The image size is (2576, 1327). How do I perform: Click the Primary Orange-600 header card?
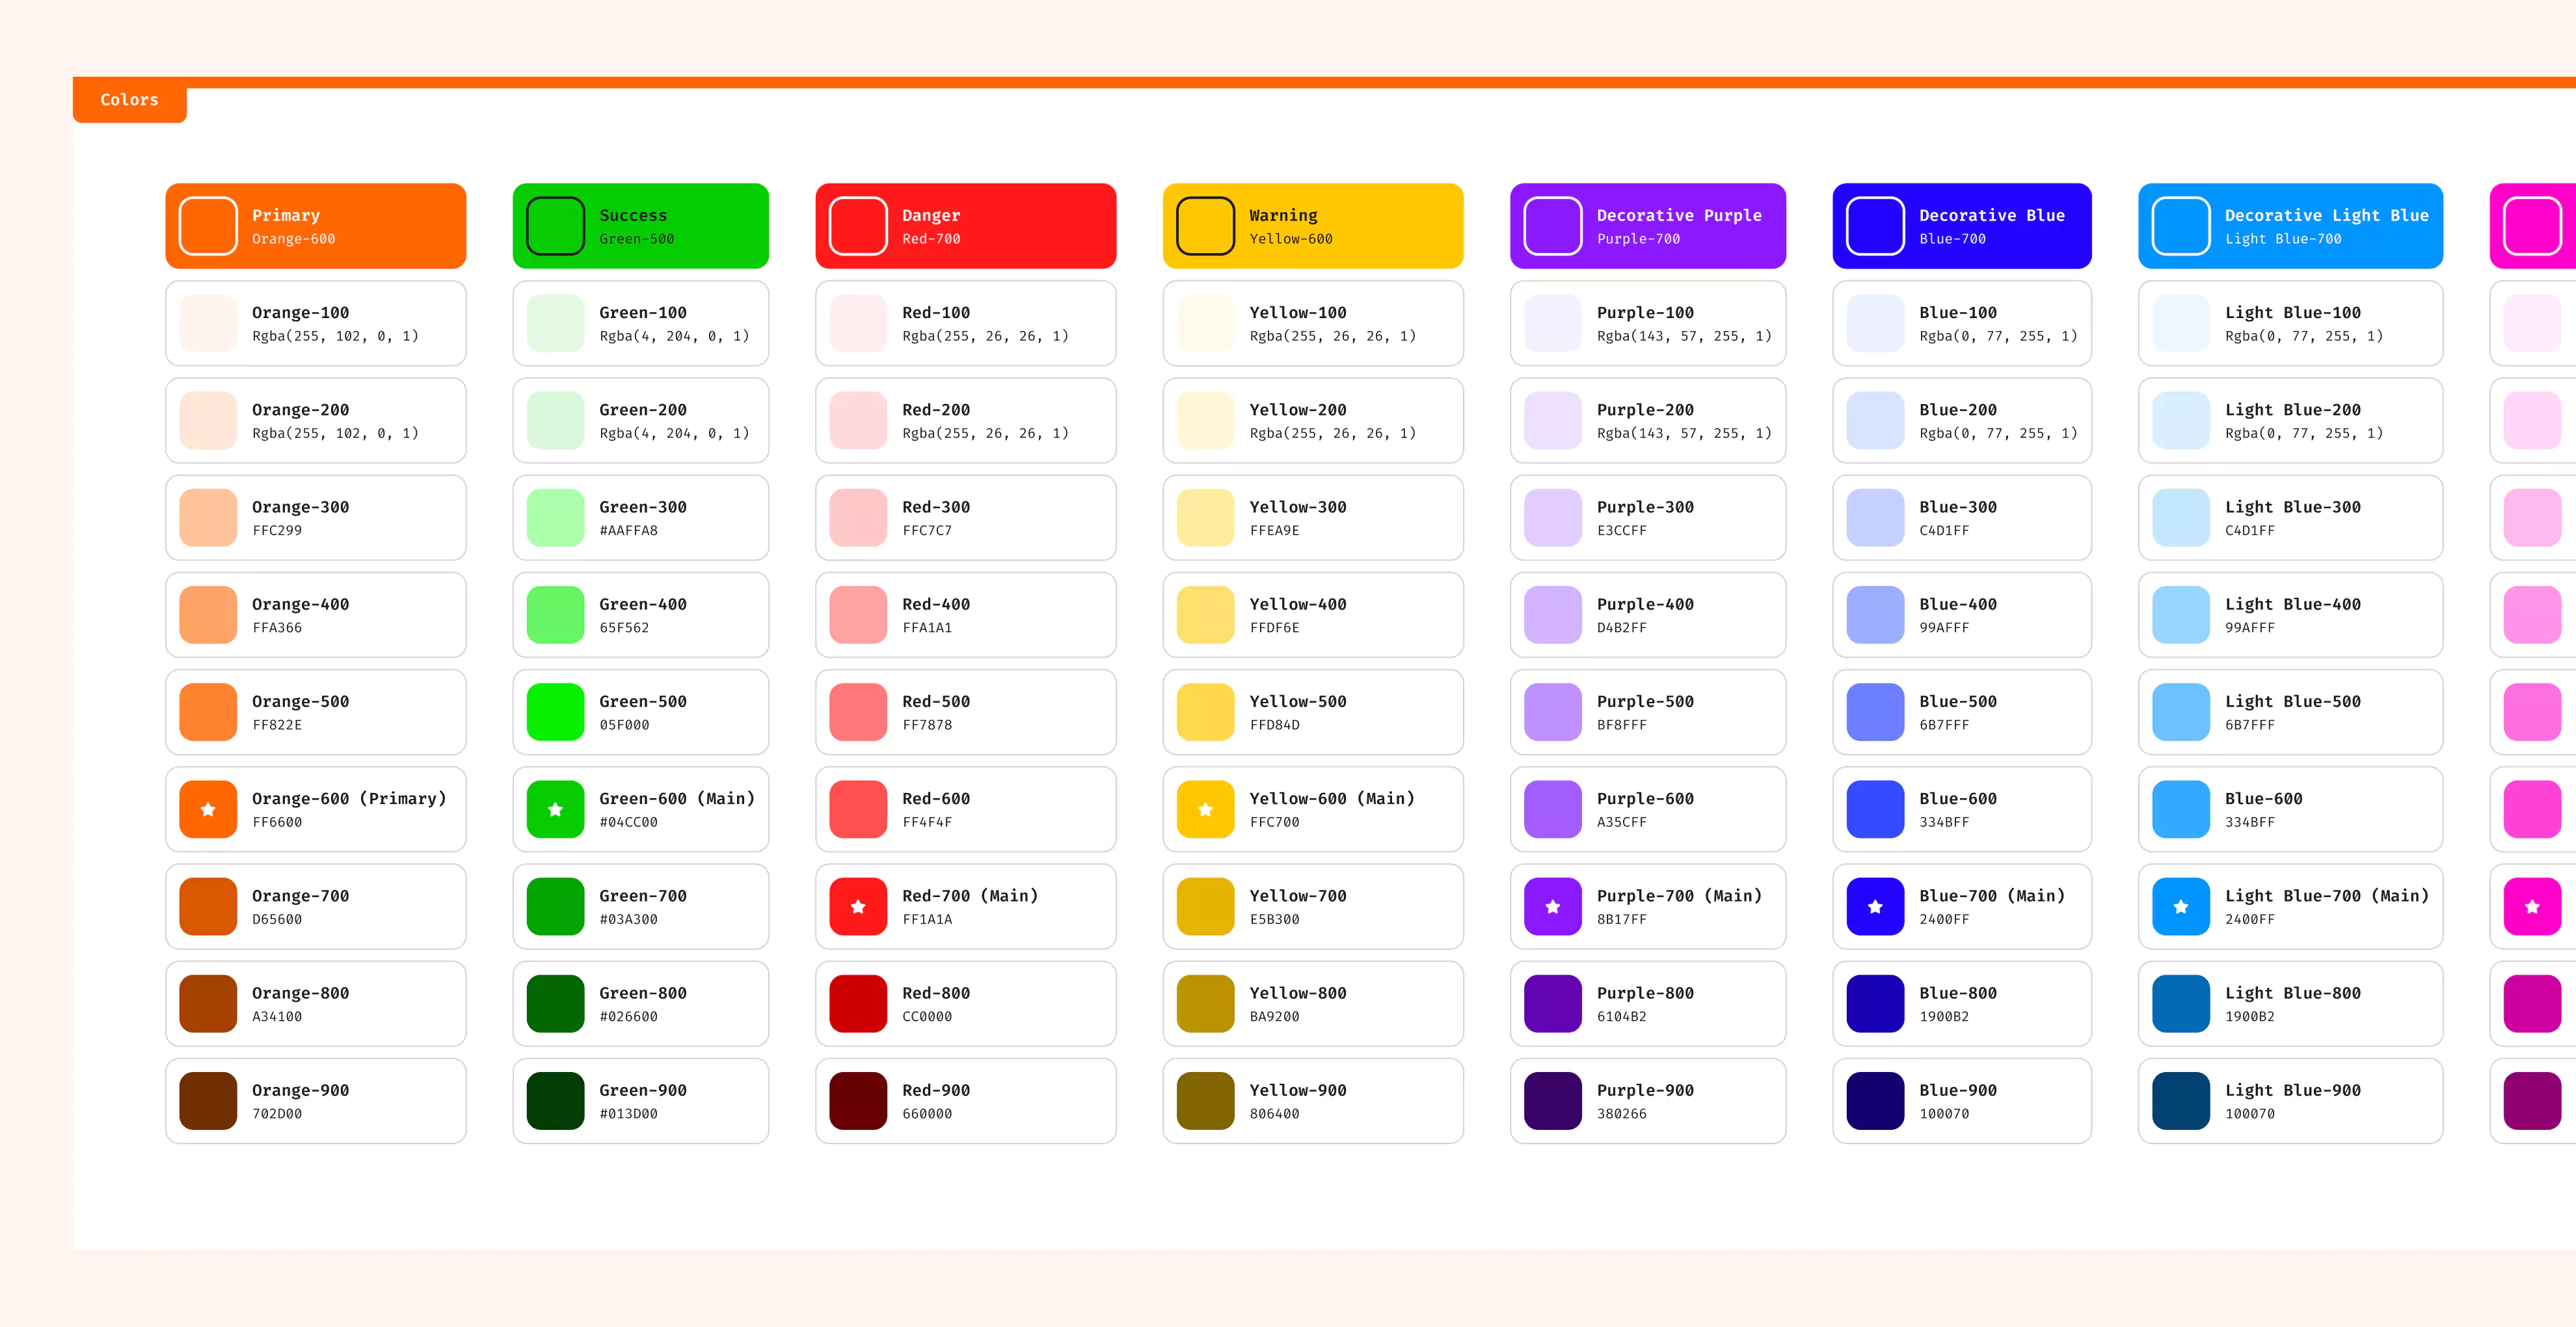315,226
